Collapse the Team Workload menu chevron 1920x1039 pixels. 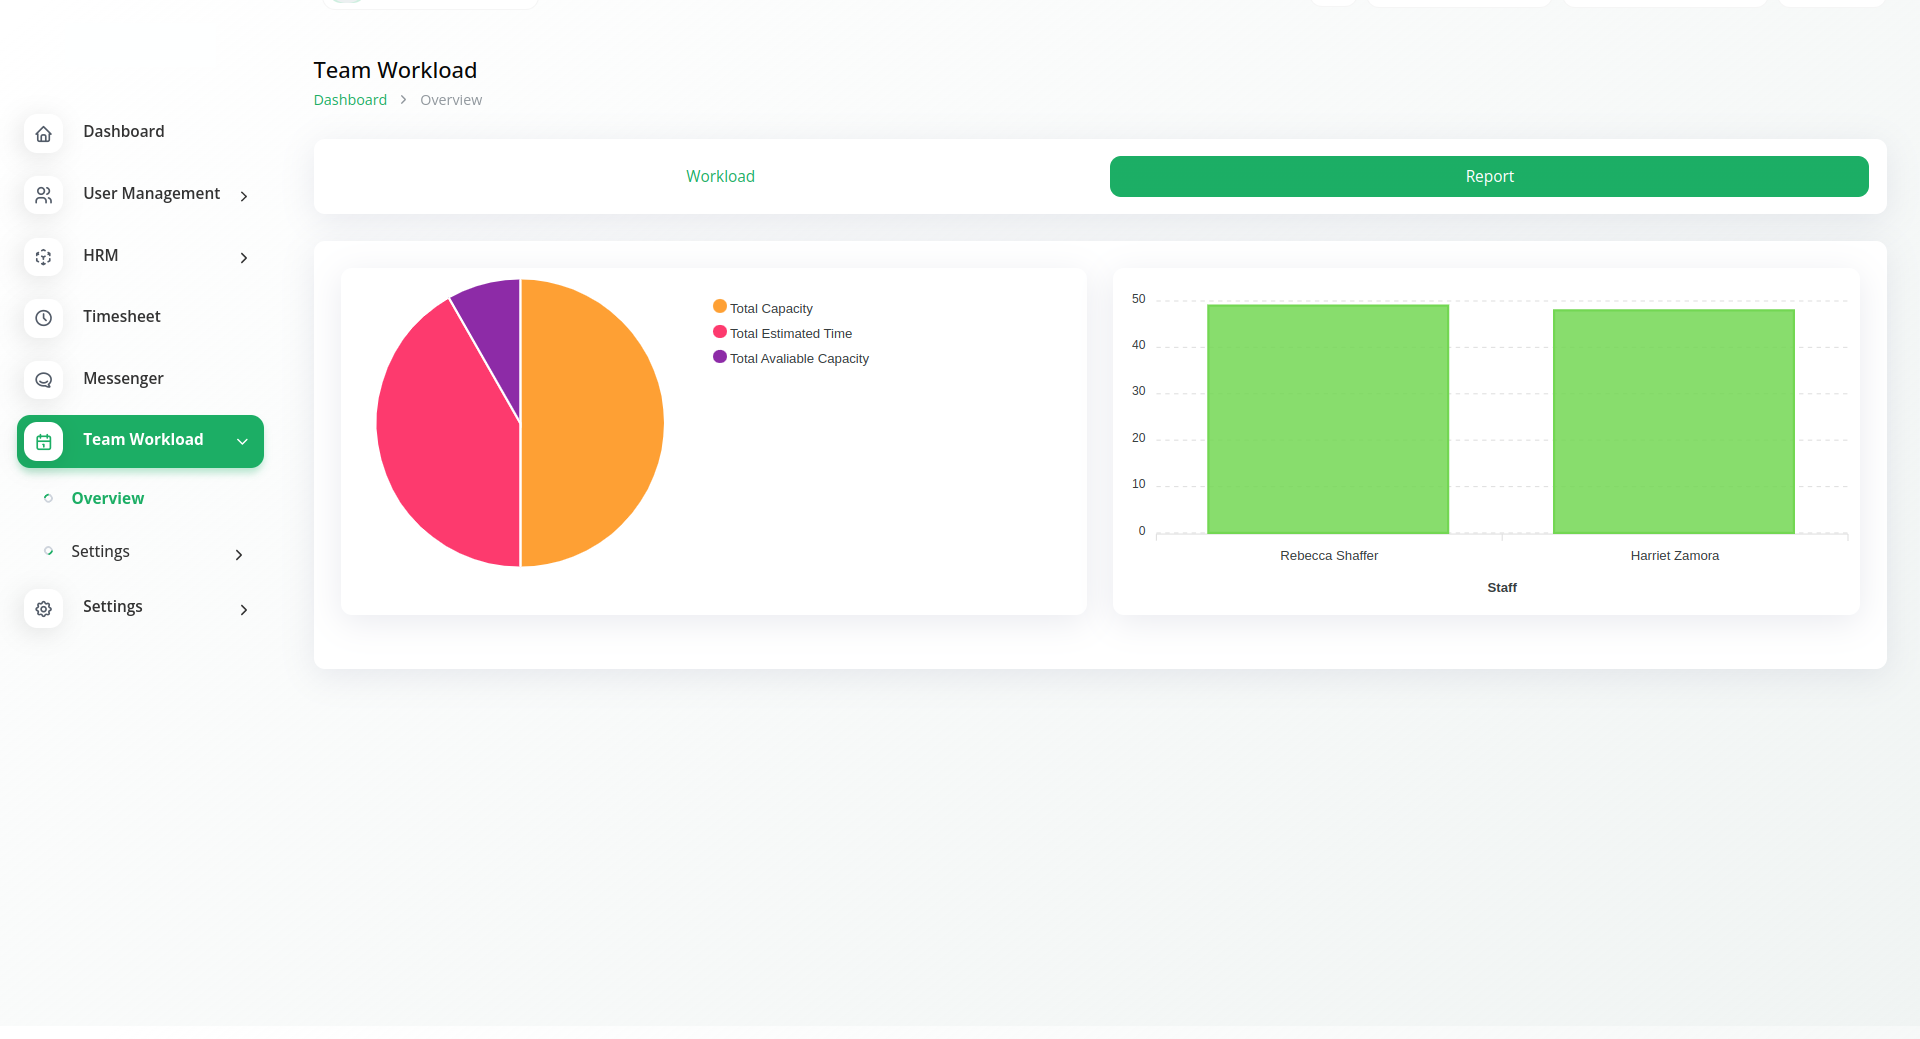click(x=242, y=441)
